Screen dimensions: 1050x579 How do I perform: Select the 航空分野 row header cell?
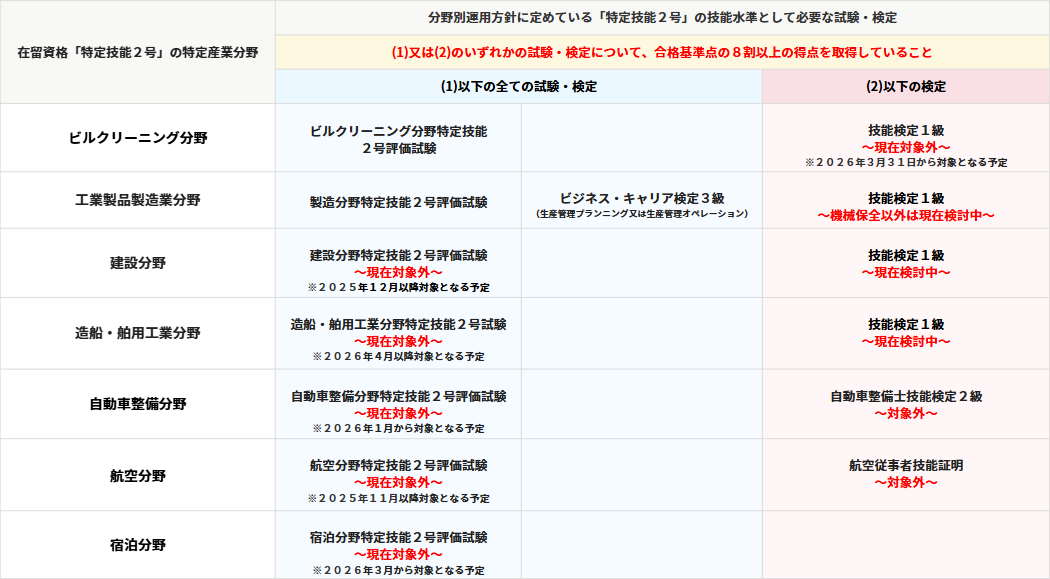138,475
